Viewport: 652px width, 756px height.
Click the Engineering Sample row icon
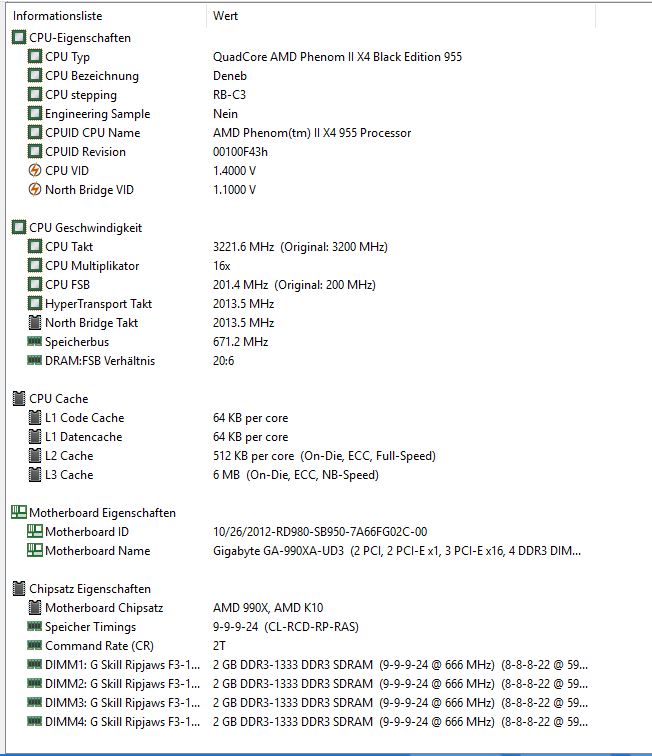pyautogui.click(x=35, y=114)
